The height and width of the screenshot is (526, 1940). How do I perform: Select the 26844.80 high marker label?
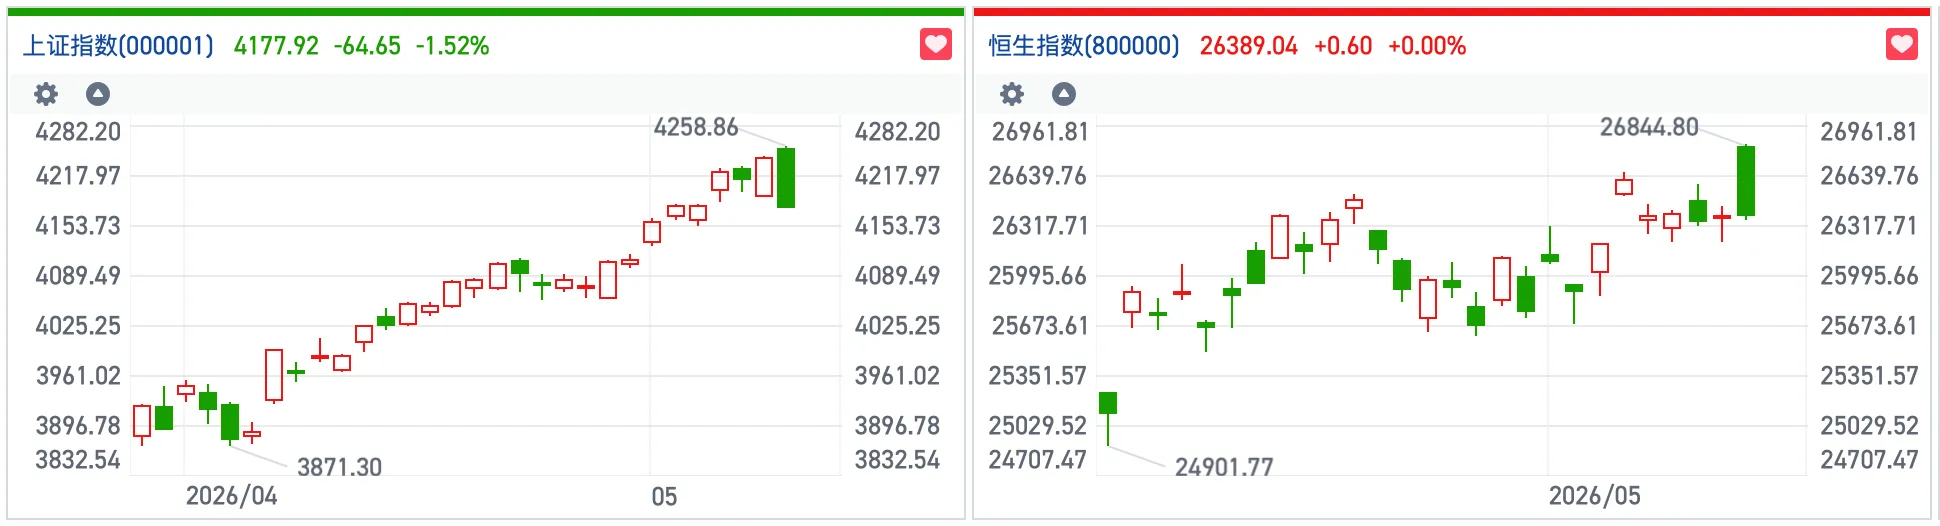point(1649,127)
